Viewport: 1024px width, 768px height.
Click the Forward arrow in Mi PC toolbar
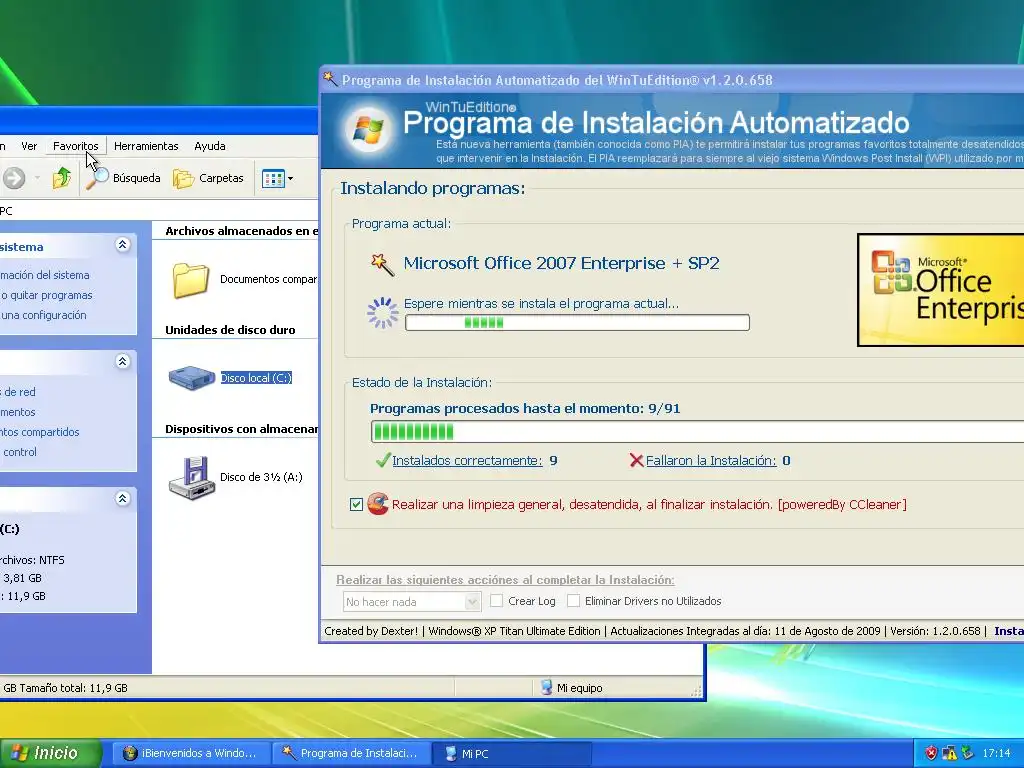pos(14,178)
